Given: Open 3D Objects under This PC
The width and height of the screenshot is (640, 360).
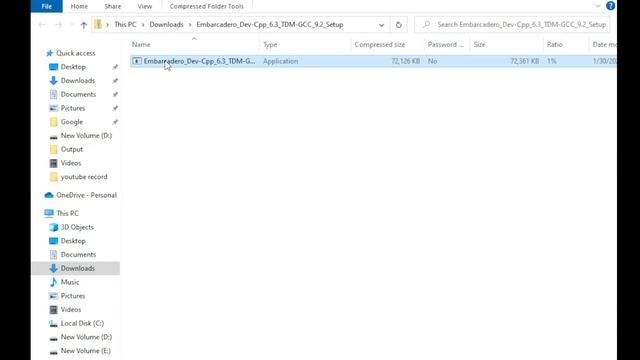Looking at the screenshot, I should point(77,227).
